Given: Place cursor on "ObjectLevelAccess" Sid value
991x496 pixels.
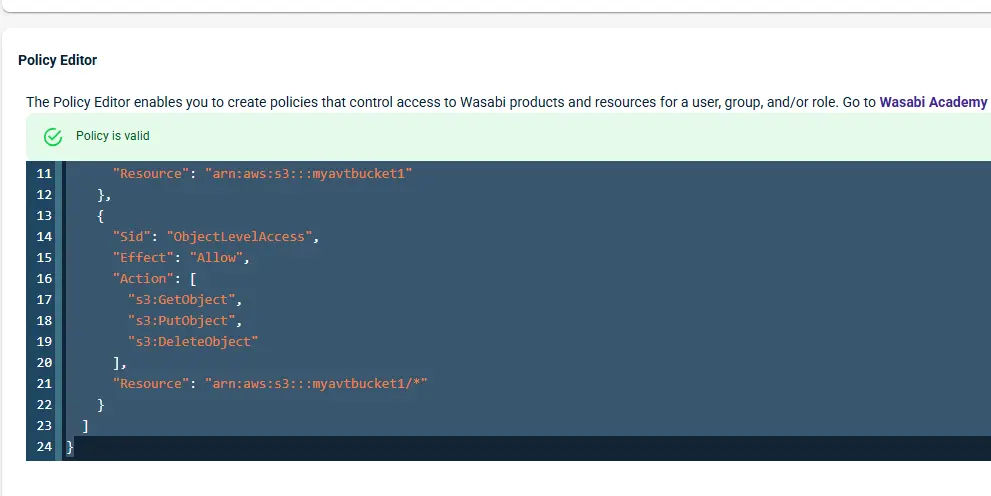Looking at the screenshot, I should coord(243,236).
